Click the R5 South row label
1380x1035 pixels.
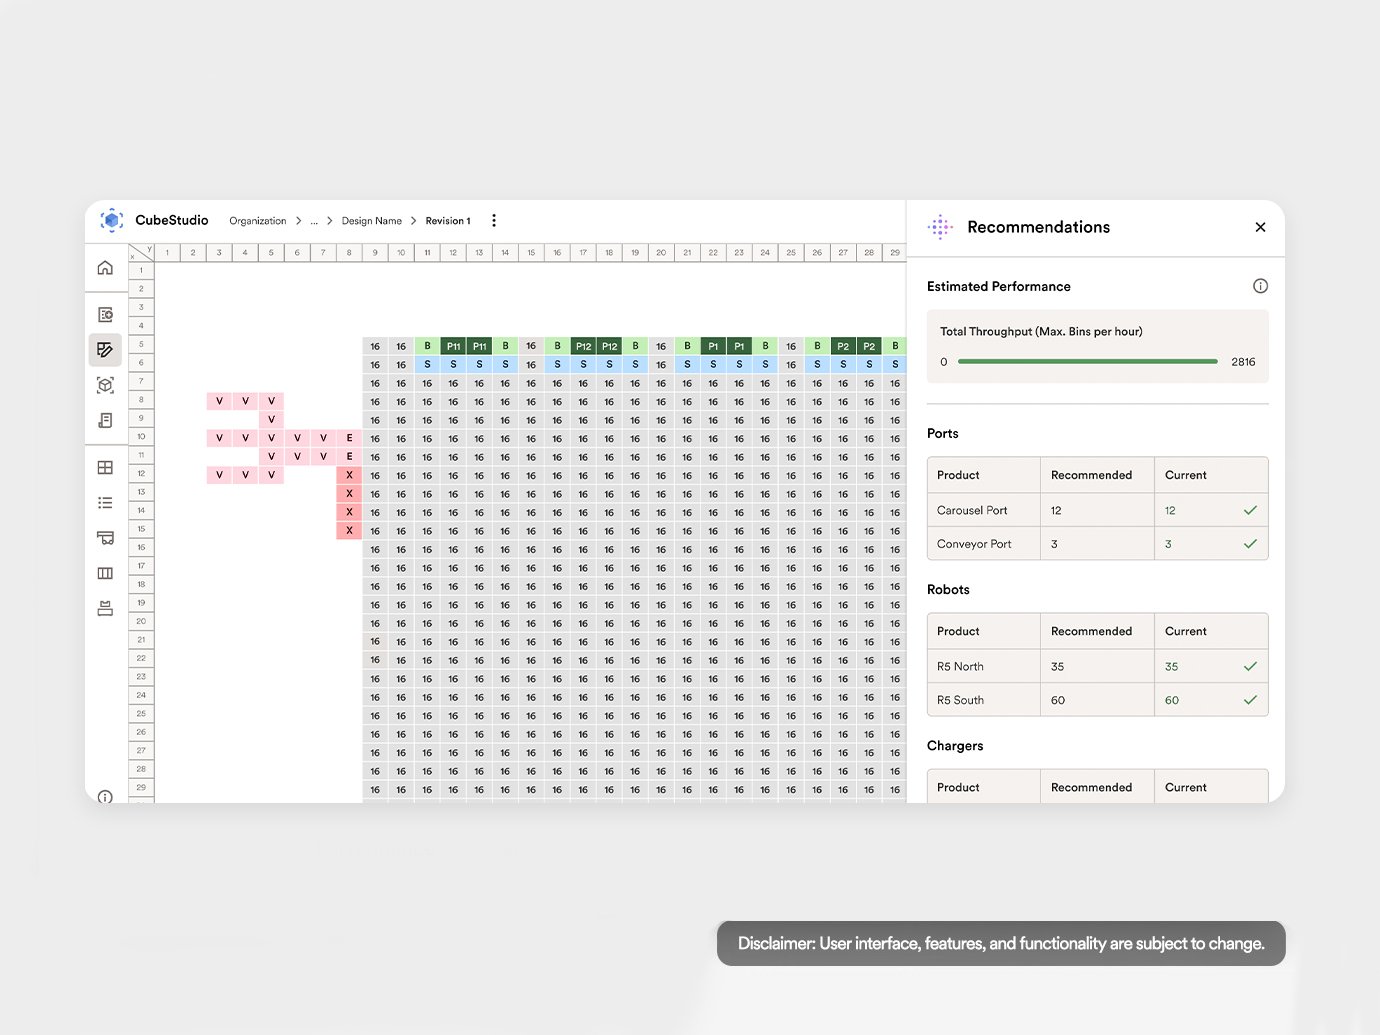point(960,700)
